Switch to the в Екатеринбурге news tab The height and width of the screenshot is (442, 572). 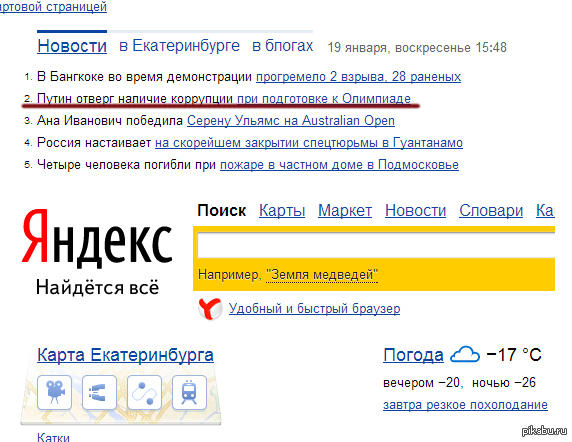coord(179,46)
